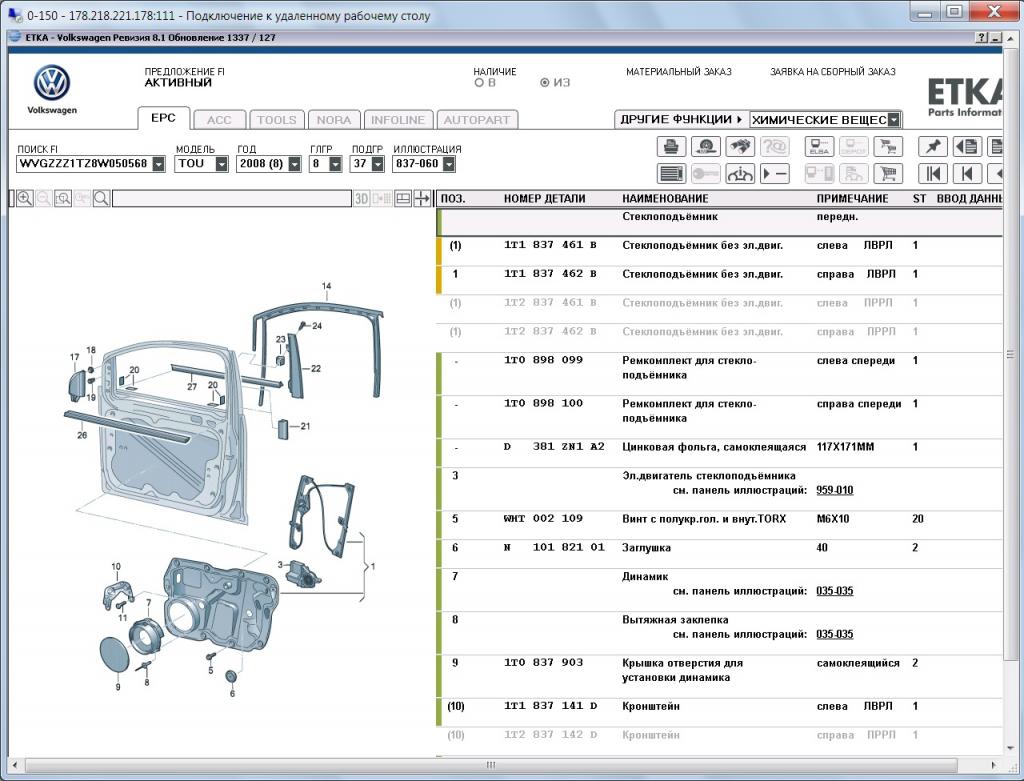The width and height of the screenshot is (1024, 781).
Task: Click the parts list table icon
Action: click(x=671, y=174)
